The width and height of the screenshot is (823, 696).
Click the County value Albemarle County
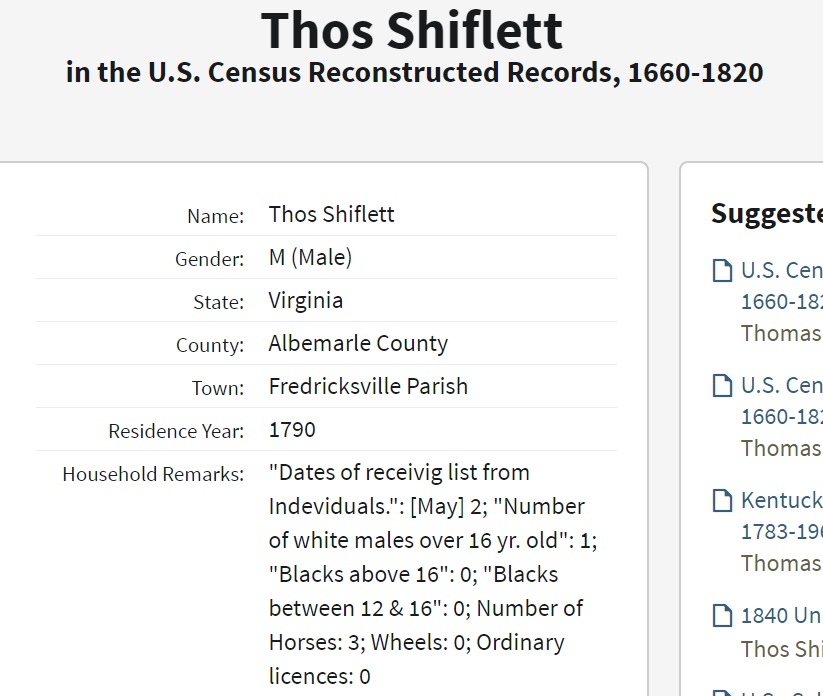[358, 343]
